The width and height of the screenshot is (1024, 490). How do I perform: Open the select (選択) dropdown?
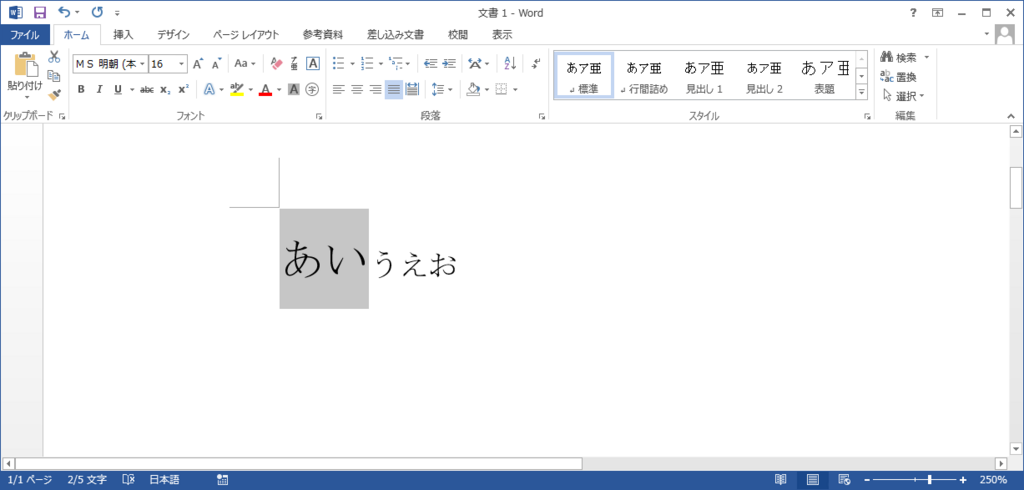coord(904,96)
